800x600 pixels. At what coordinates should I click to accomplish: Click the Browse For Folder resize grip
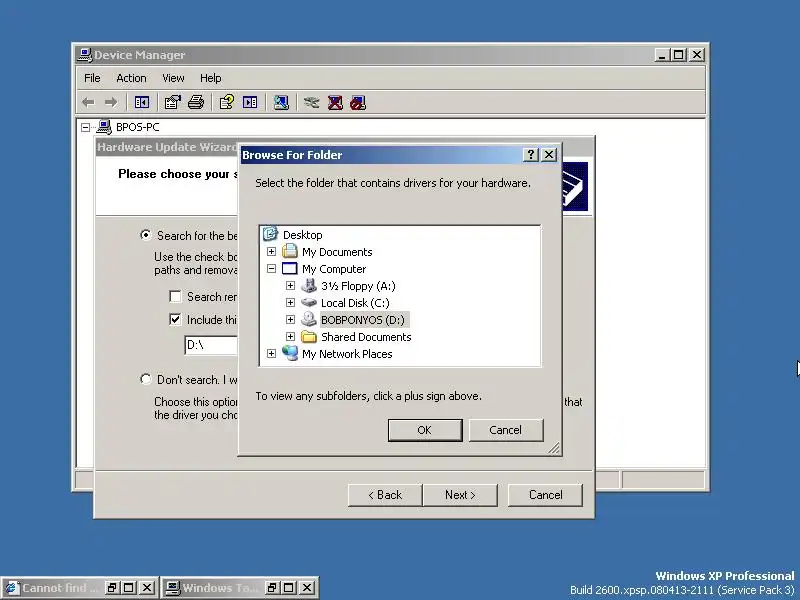coord(554,448)
